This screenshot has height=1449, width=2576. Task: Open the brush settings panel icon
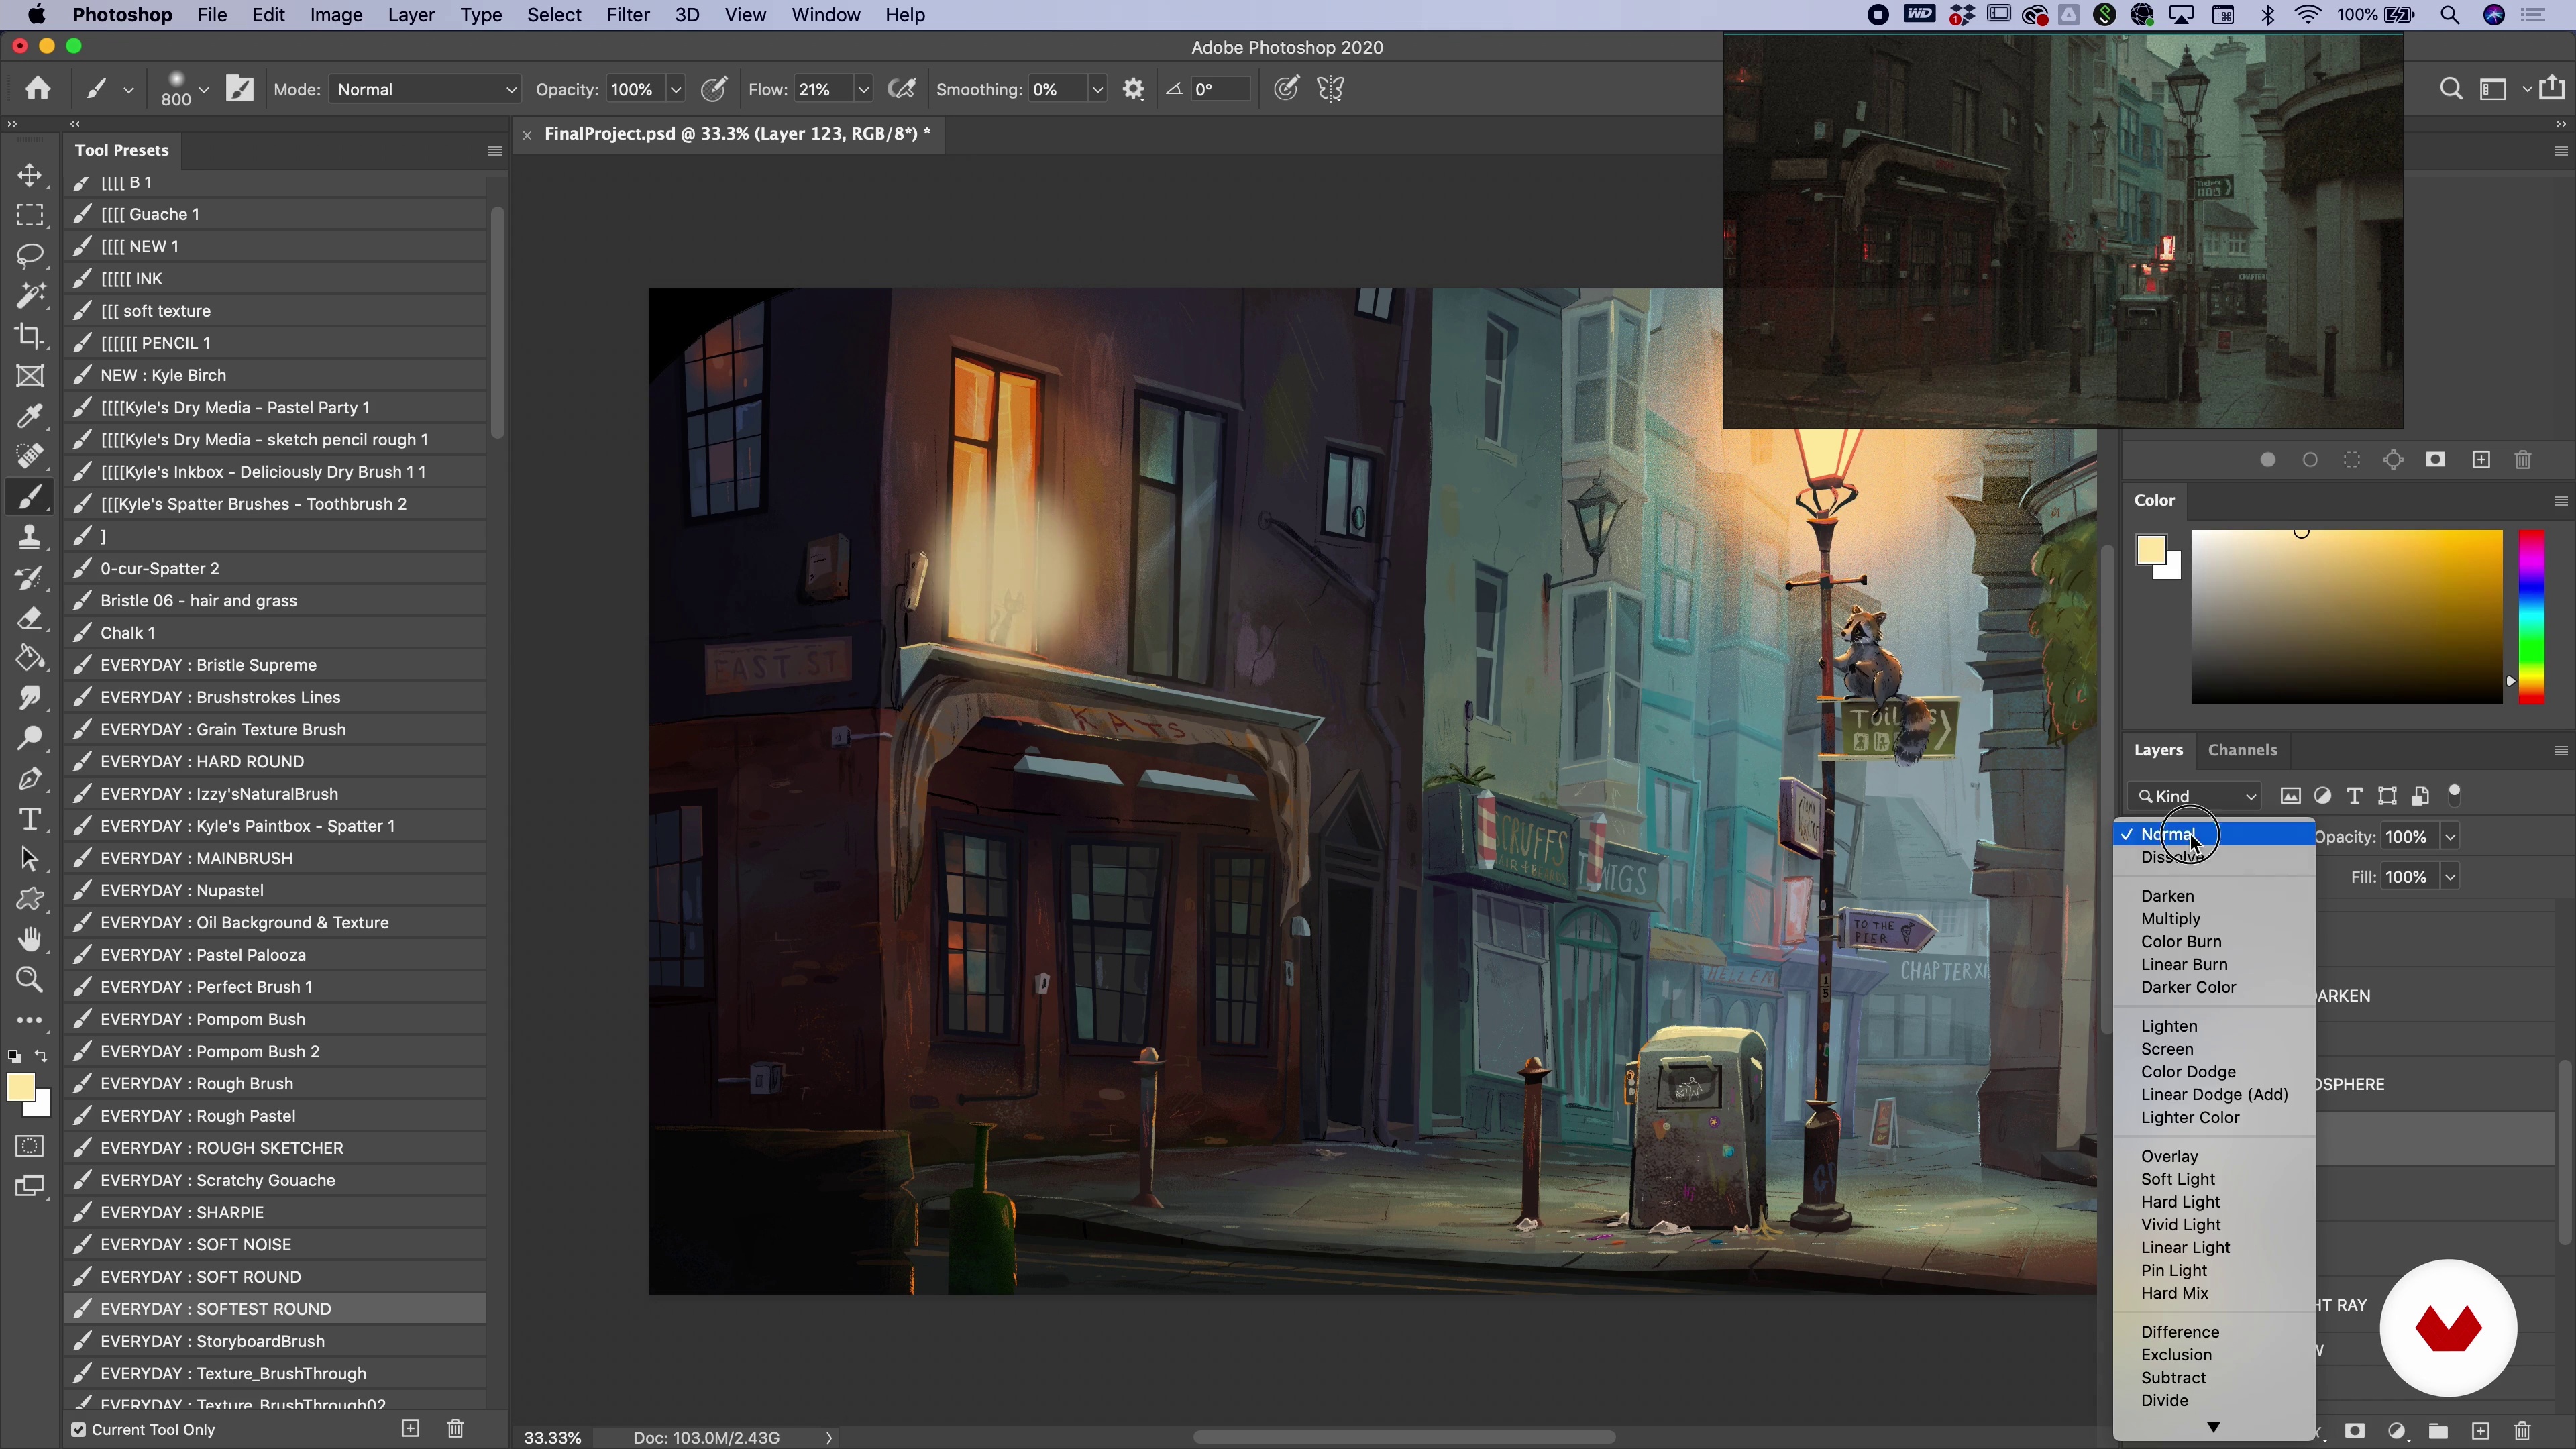tap(240, 89)
